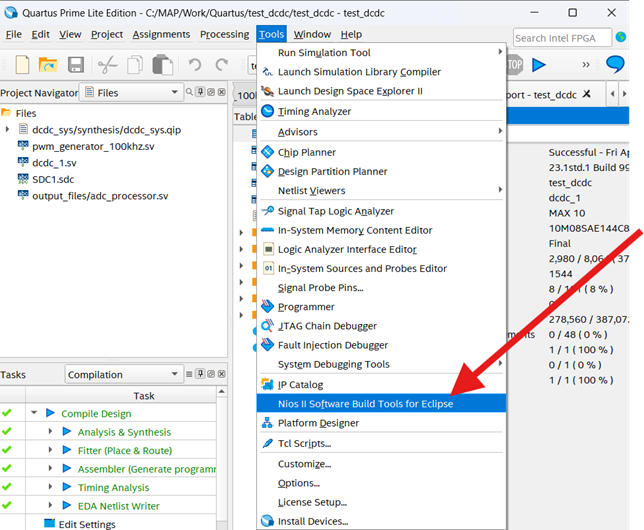Click Install Devices menu entry
This screenshot has width=644, height=530.
coord(382,521)
